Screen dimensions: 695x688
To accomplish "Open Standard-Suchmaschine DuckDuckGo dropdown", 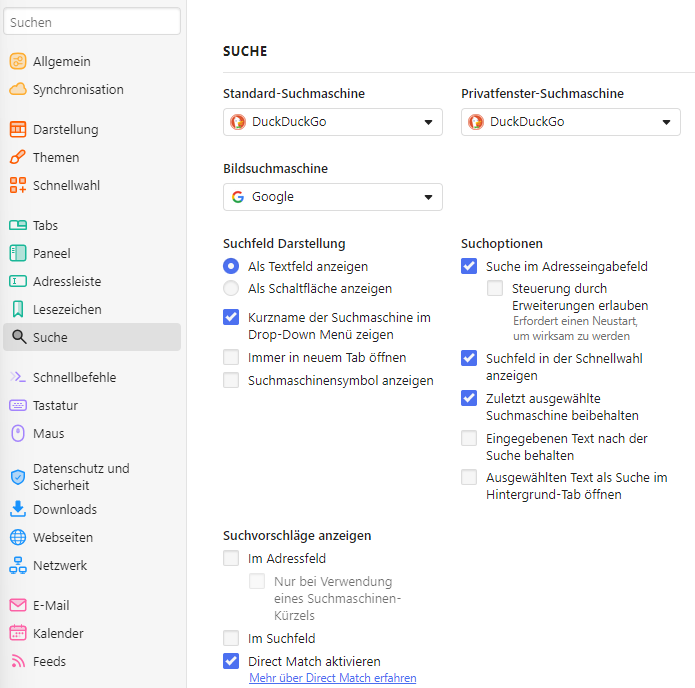I will tap(333, 122).
